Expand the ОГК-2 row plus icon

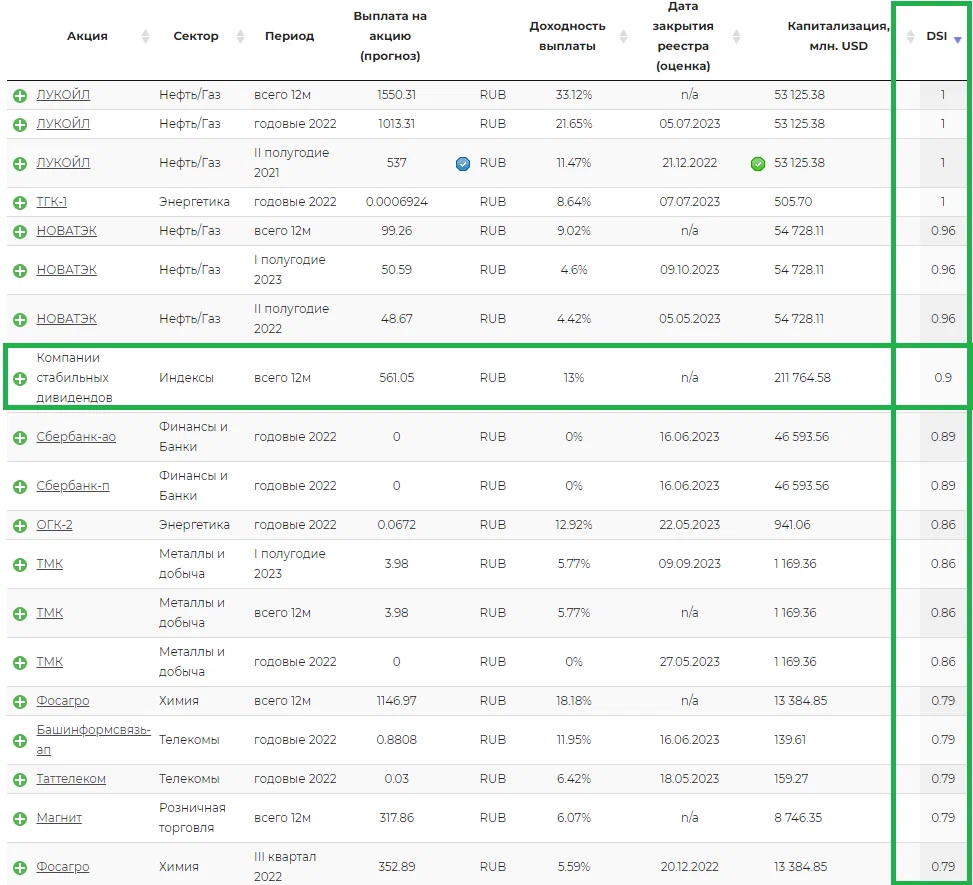[x=19, y=525]
